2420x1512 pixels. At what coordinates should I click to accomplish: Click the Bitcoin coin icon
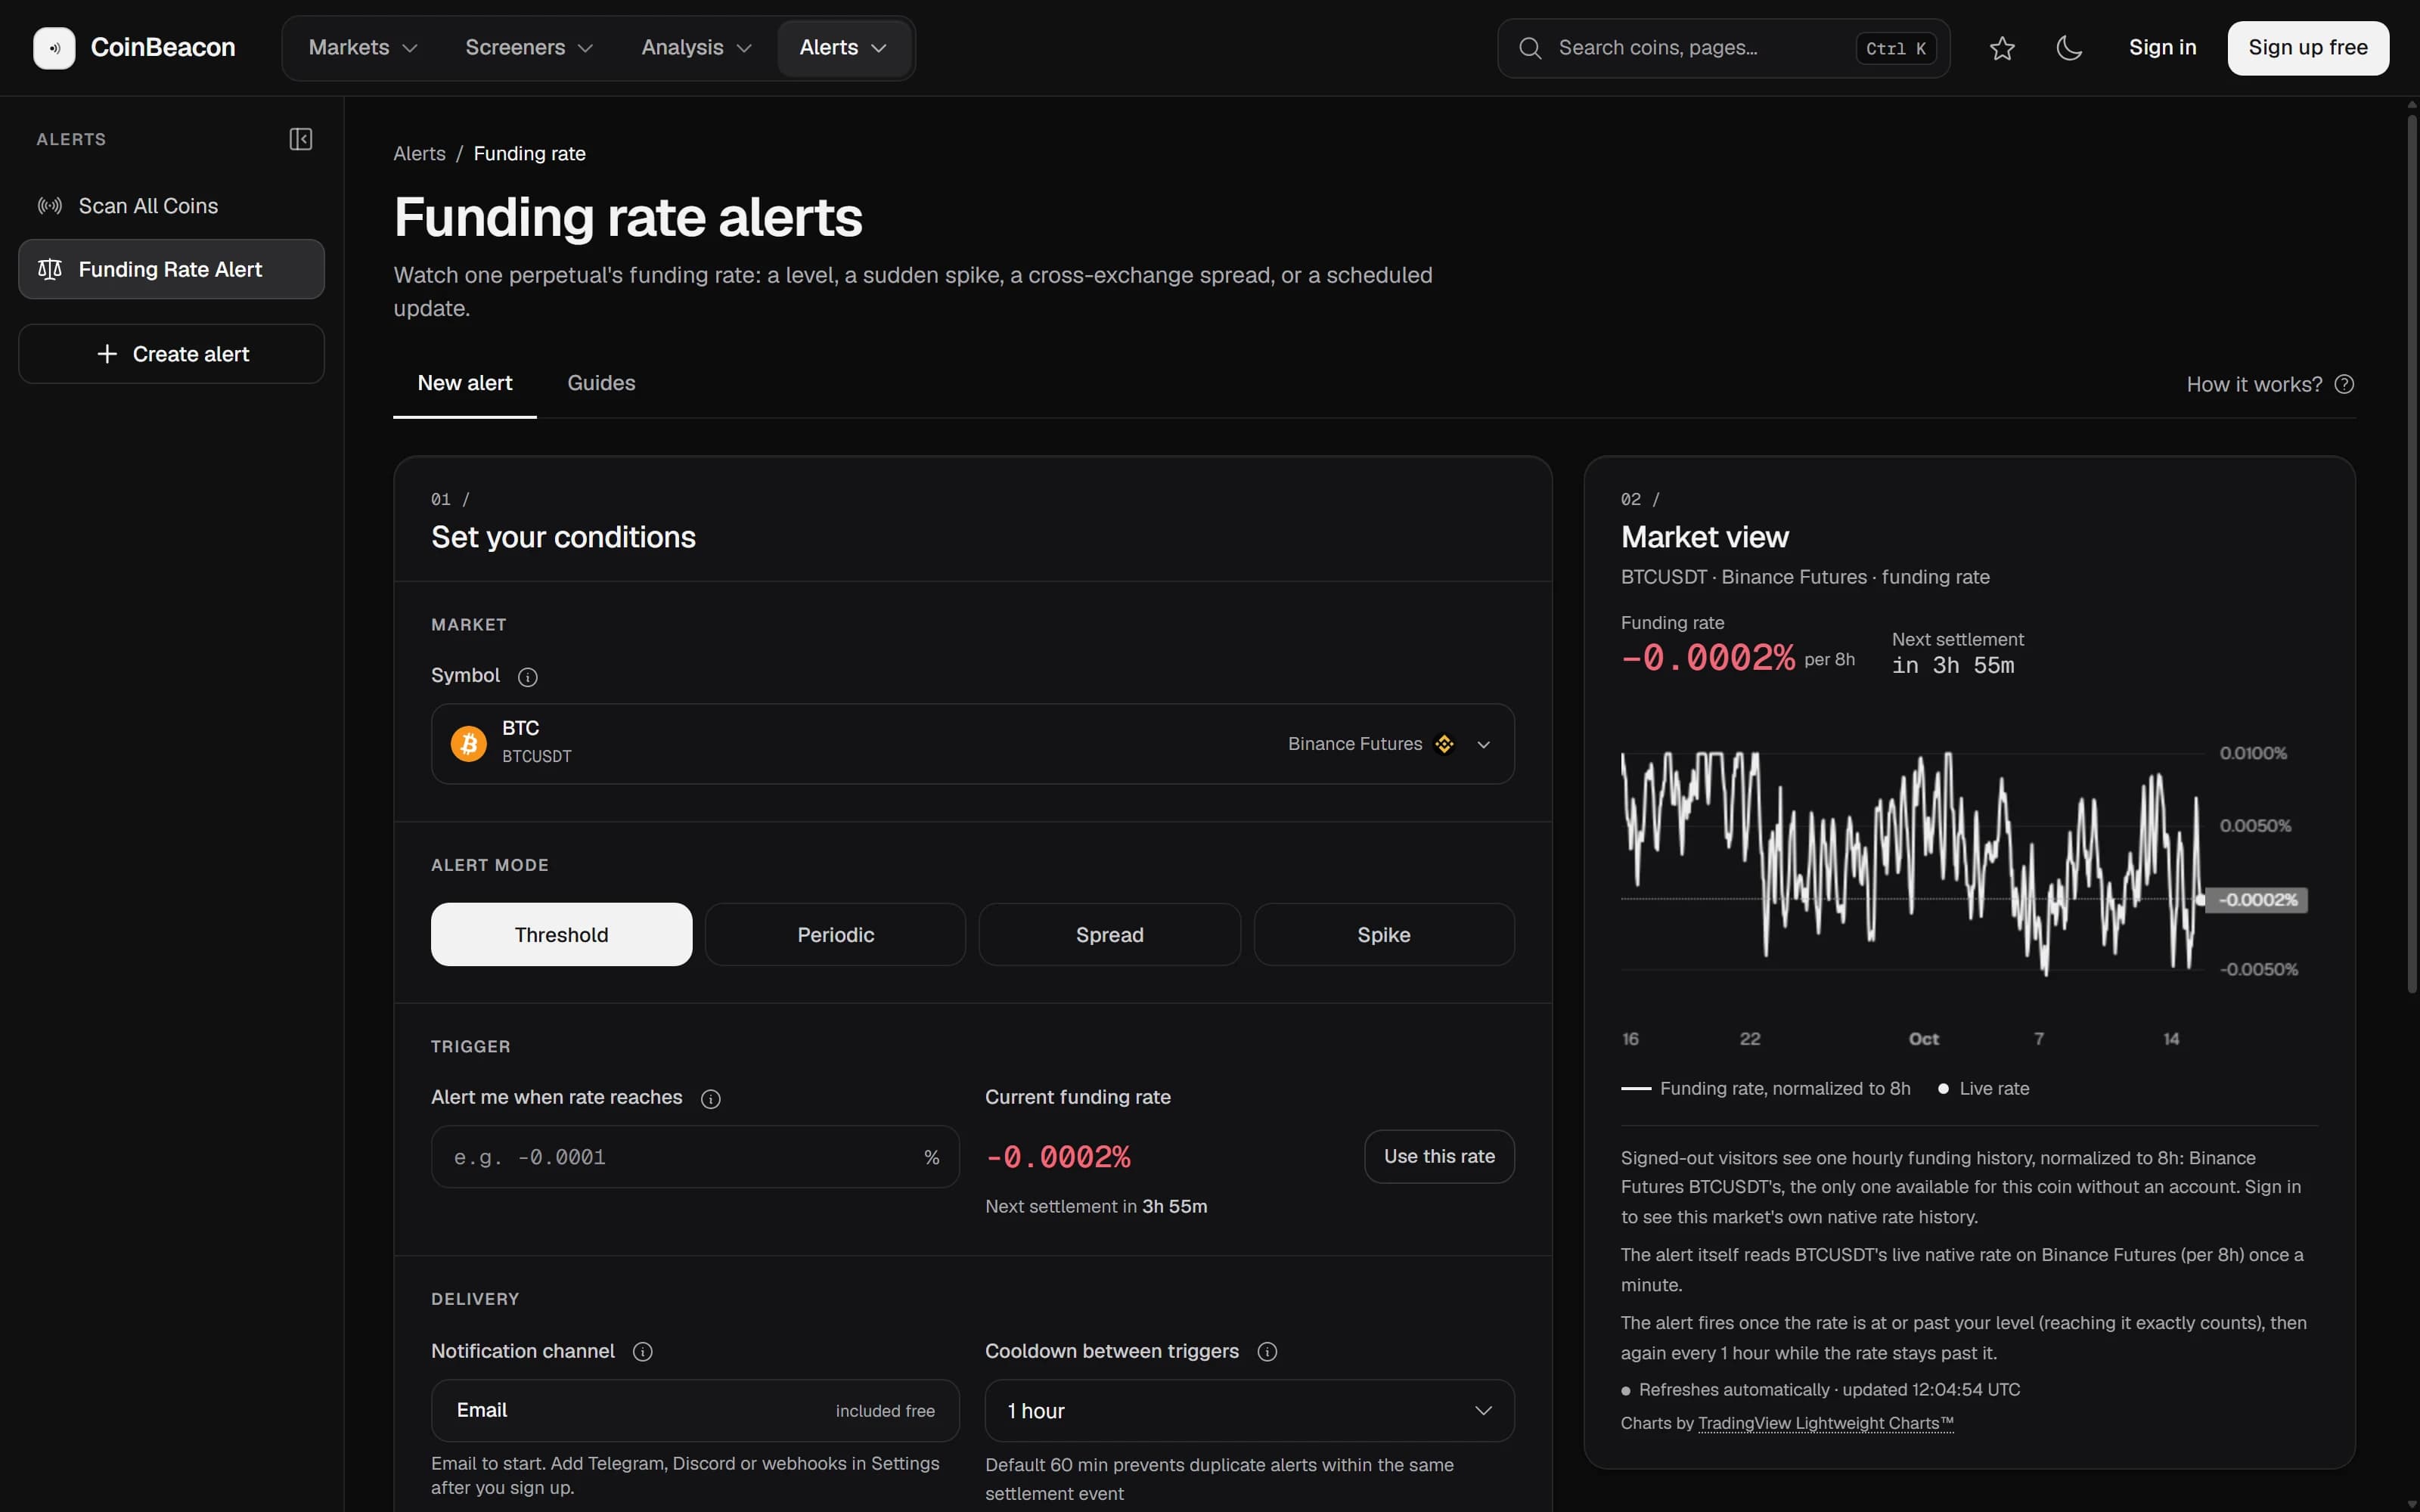click(469, 743)
